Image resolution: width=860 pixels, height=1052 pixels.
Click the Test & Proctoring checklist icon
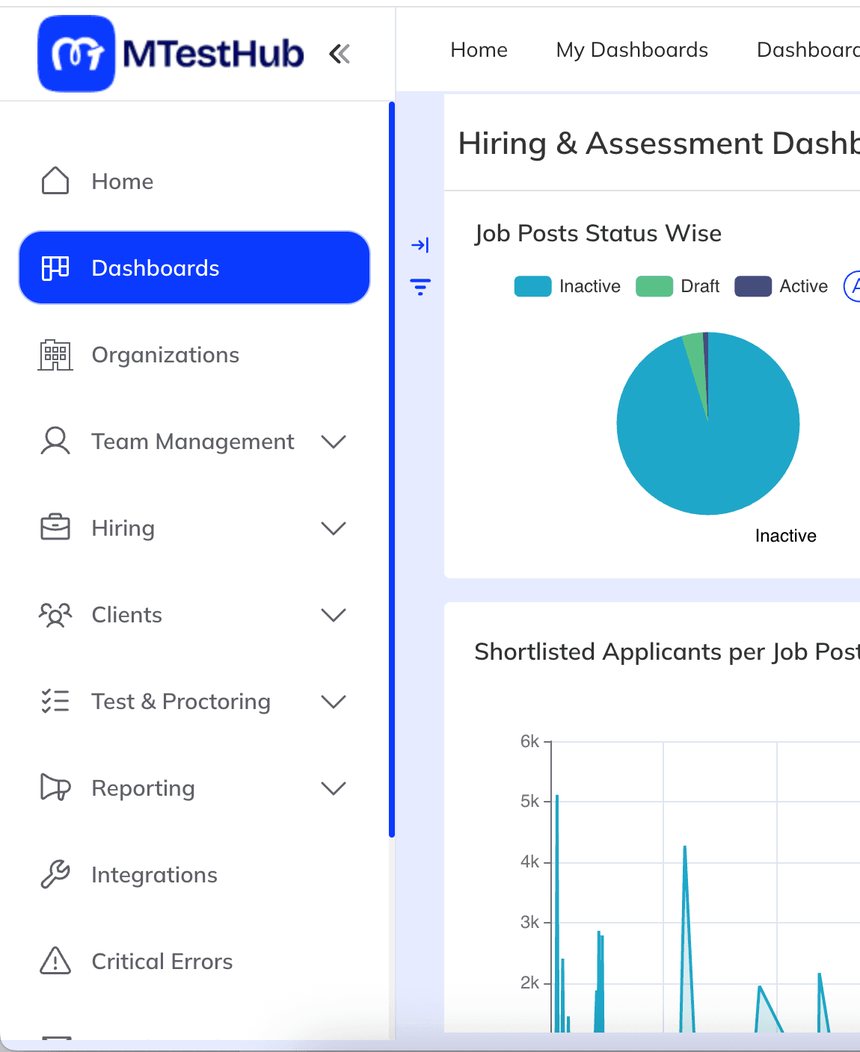coord(55,701)
